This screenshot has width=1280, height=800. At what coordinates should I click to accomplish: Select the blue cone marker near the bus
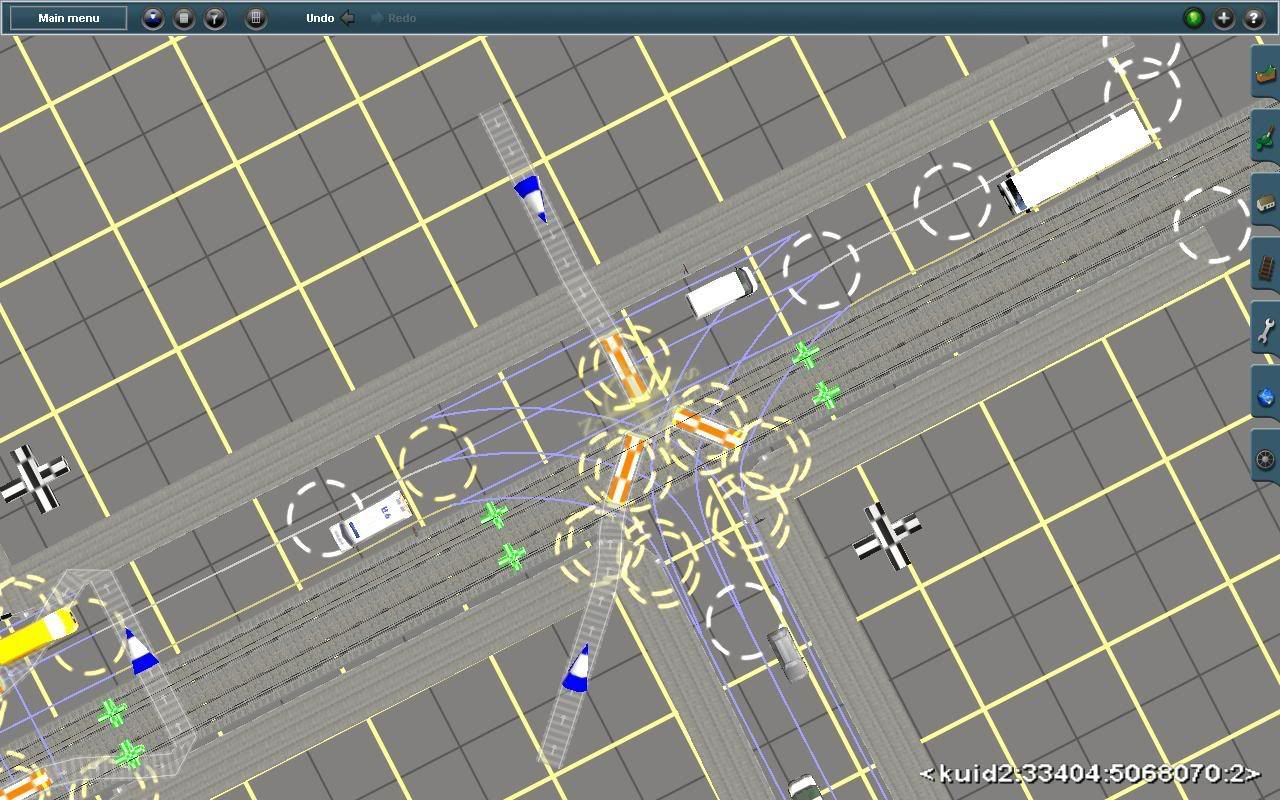pos(140,651)
